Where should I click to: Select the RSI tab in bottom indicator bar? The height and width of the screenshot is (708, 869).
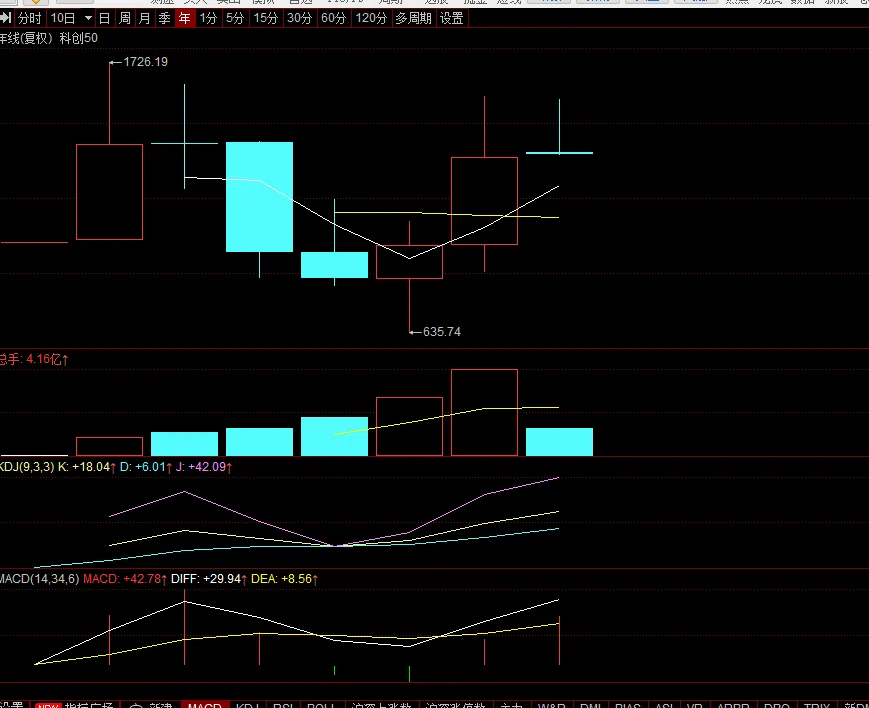tap(283, 705)
